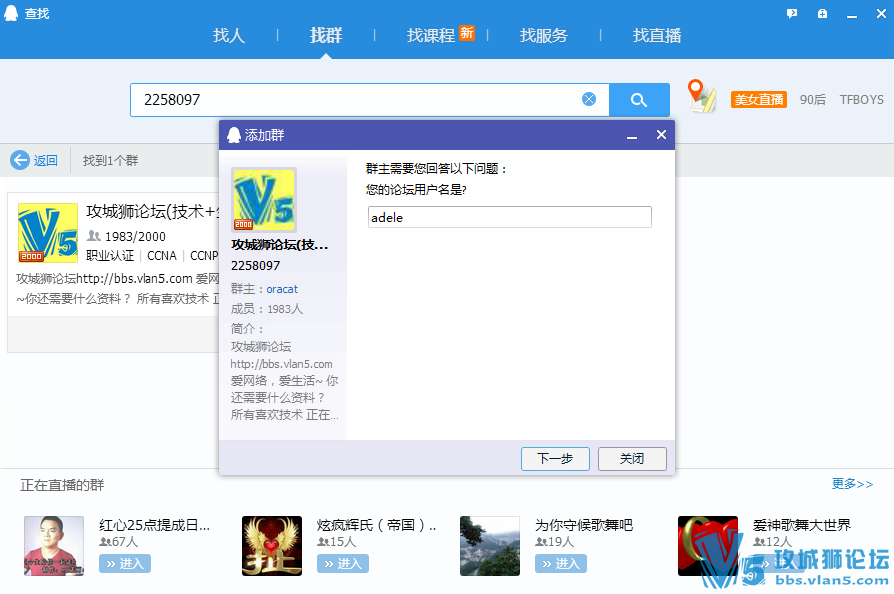Click the lock-shaped icon in title bar
The height and width of the screenshot is (594, 894).
pos(822,14)
